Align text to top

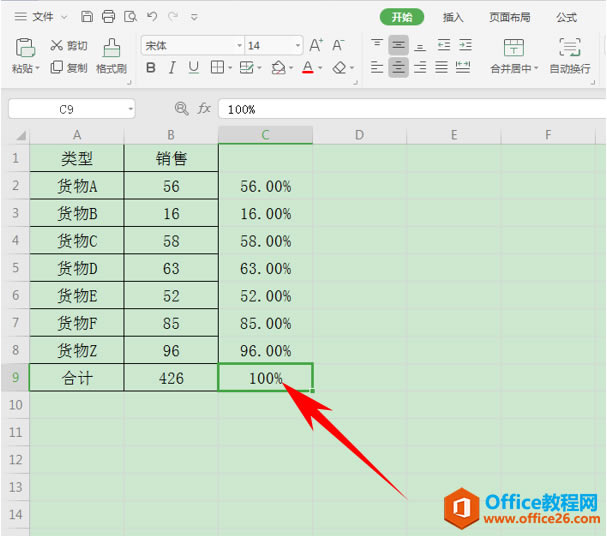click(377, 45)
